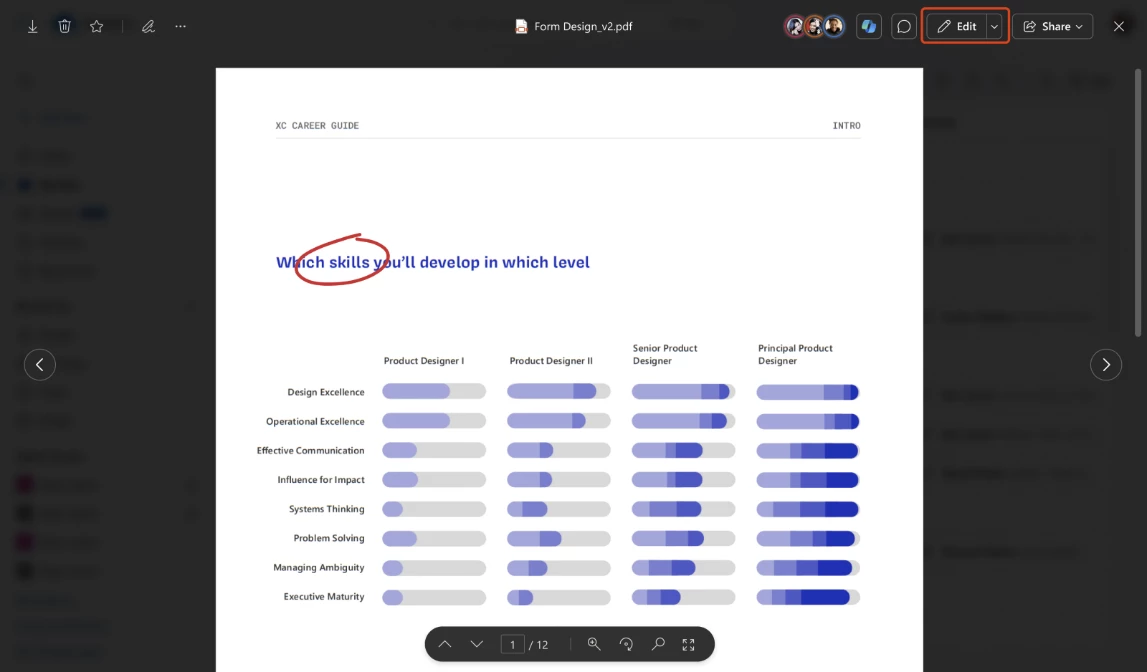The height and width of the screenshot is (672, 1147).
Task: Open the Share dropdown button
Action: coord(1053,26)
